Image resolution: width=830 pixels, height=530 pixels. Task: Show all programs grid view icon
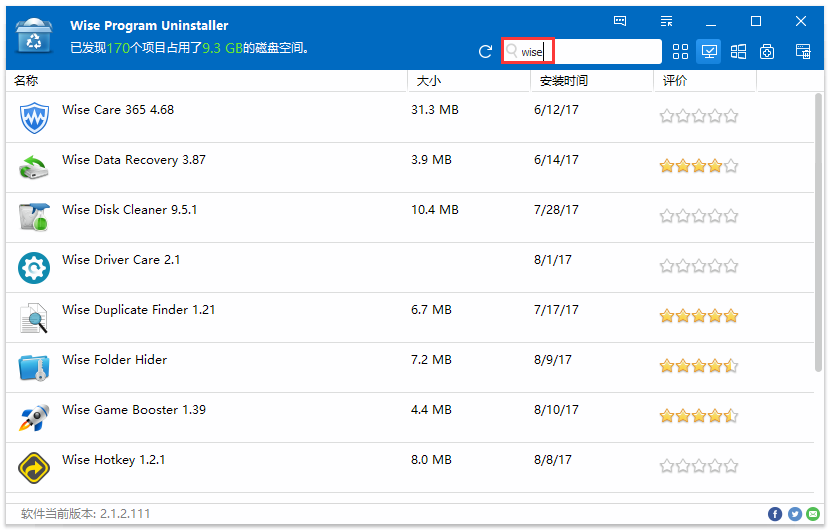tap(681, 52)
